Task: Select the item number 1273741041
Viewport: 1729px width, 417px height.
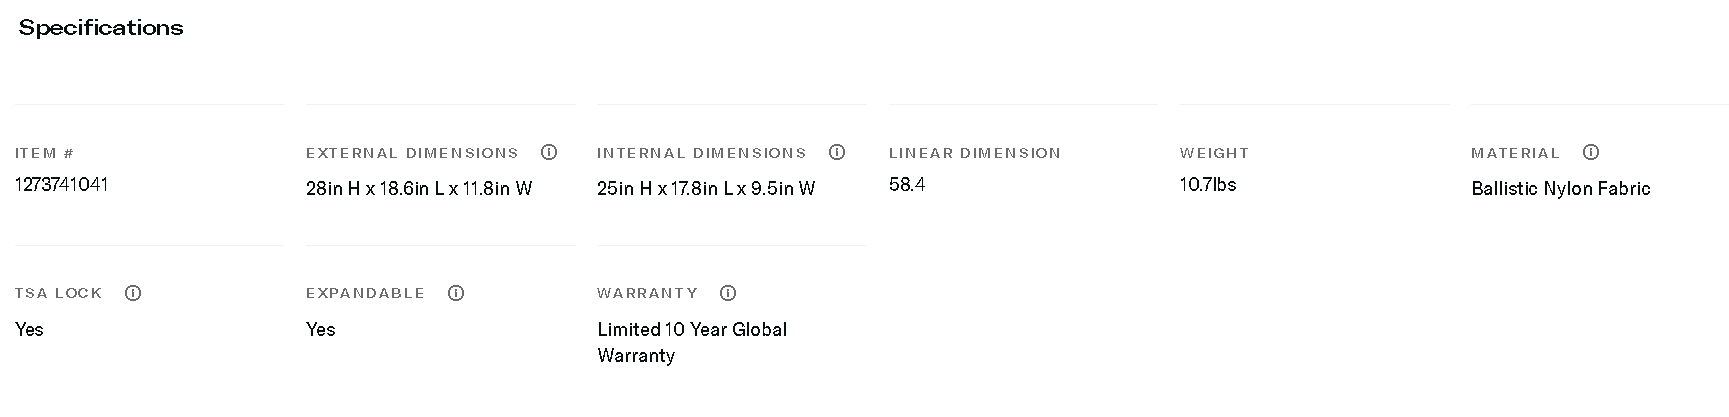Action: [62, 185]
